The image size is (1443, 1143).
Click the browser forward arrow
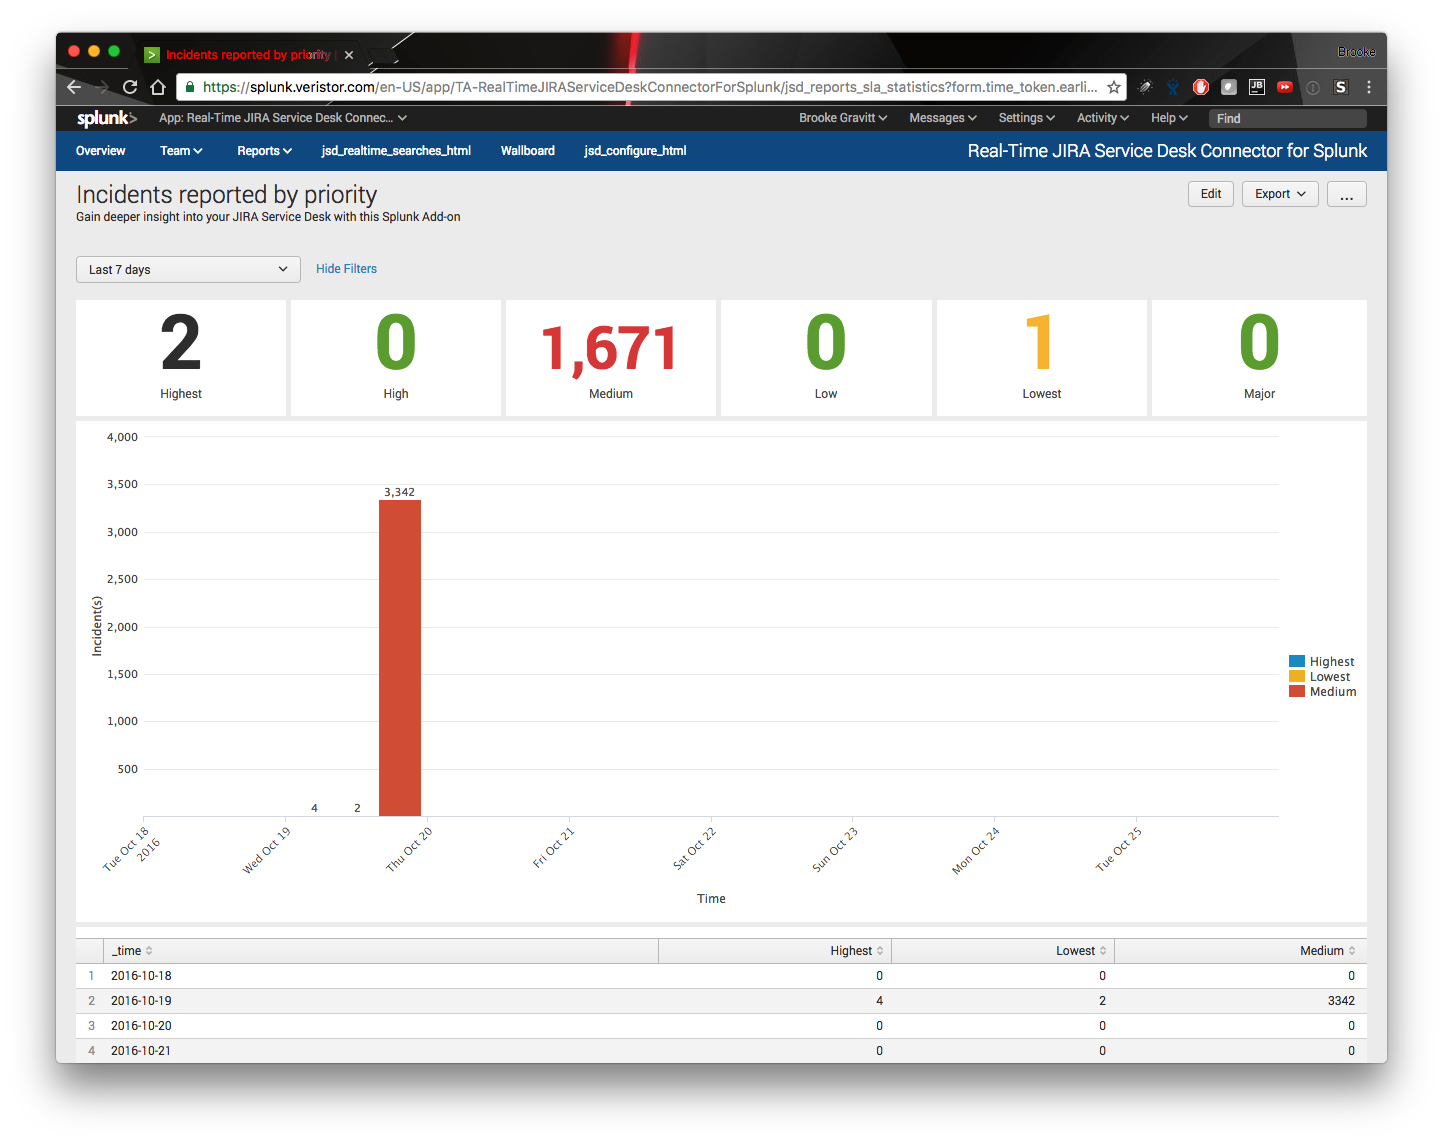pos(102,87)
